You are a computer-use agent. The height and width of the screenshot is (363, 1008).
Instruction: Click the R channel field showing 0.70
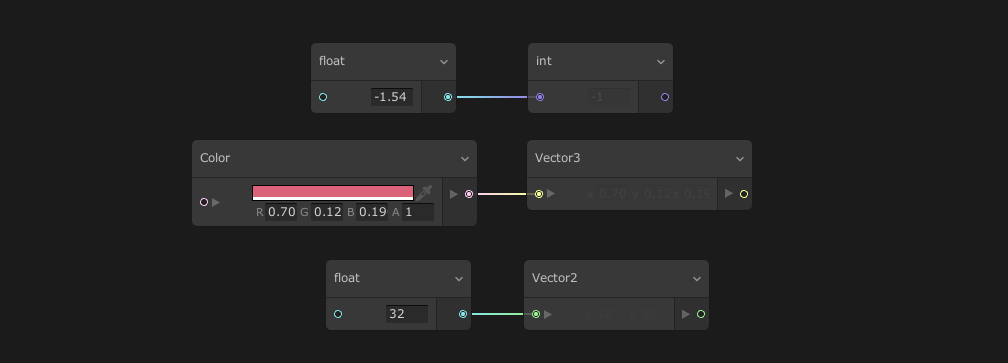[x=282, y=212]
